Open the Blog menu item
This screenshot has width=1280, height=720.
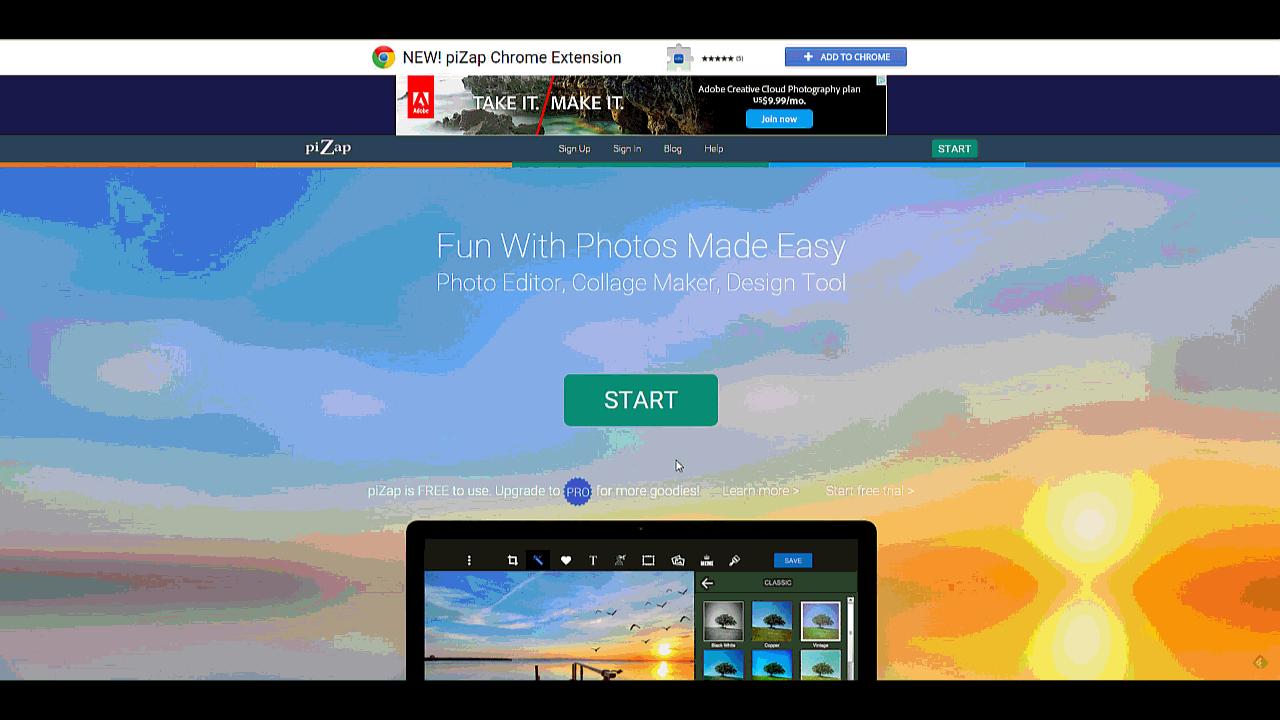673,149
